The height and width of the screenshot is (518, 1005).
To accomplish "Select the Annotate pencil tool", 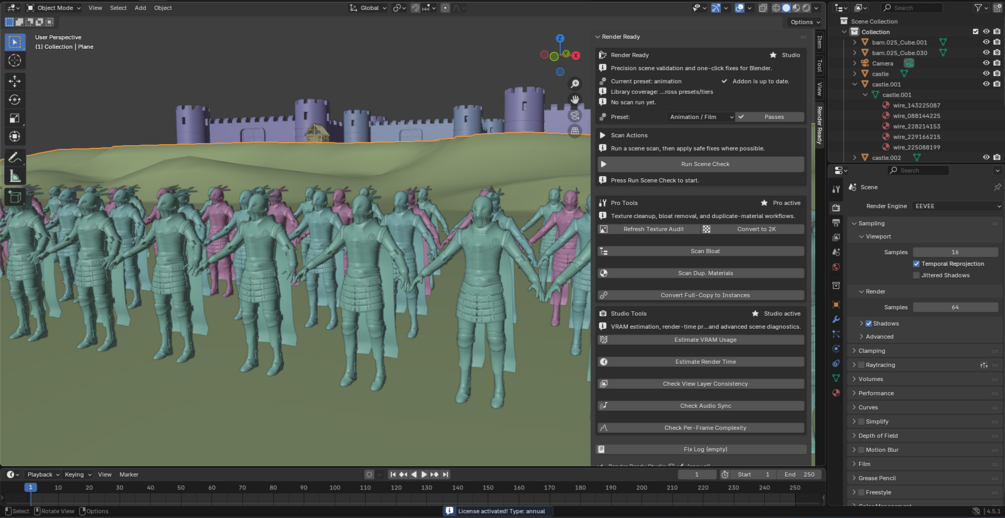I will [x=15, y=158].
